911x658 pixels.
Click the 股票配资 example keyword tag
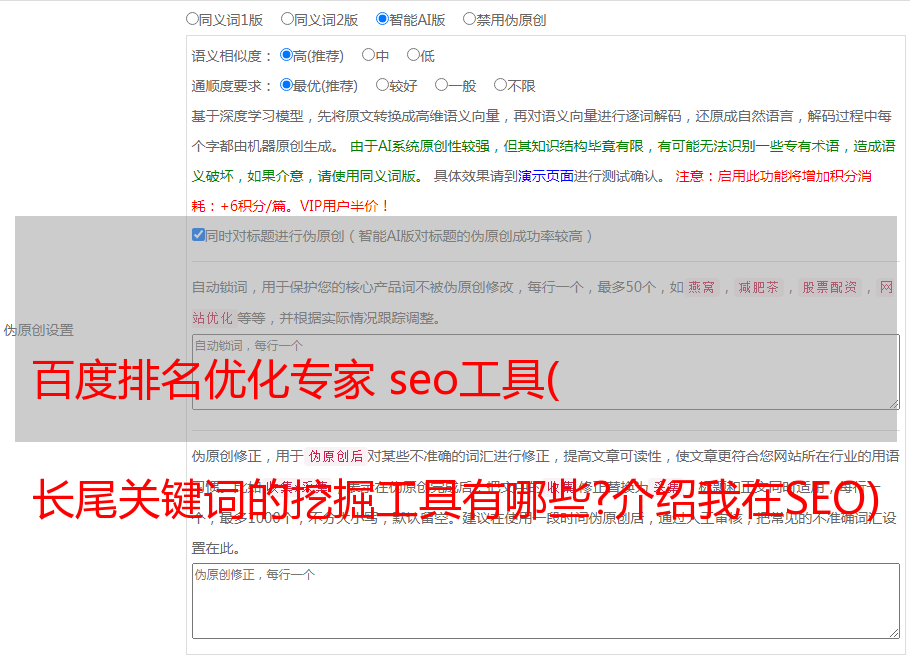[x=830, y=287]
